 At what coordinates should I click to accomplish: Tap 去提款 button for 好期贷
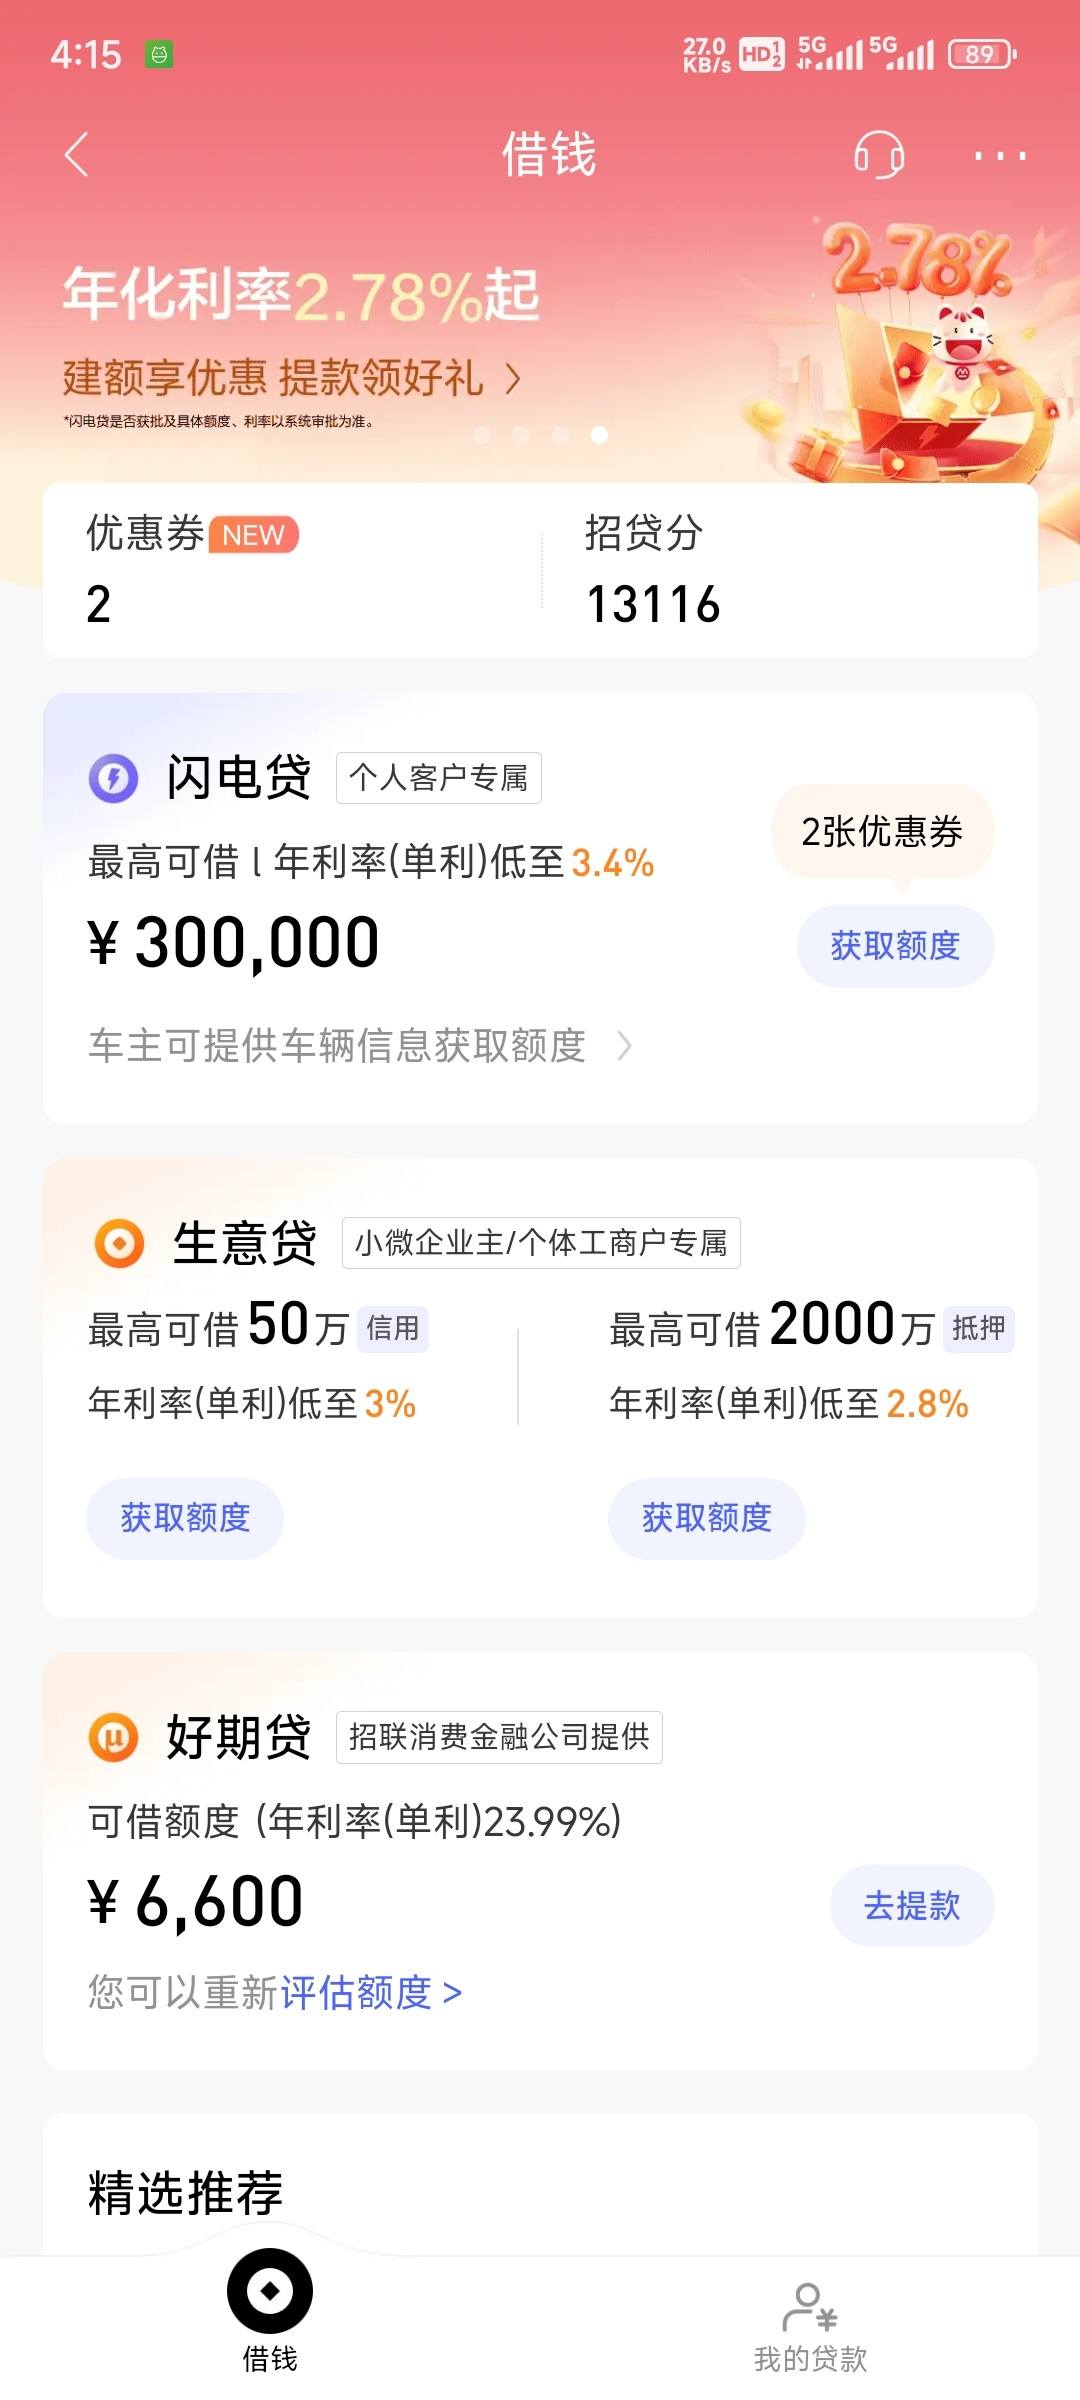pos(912,1905)
